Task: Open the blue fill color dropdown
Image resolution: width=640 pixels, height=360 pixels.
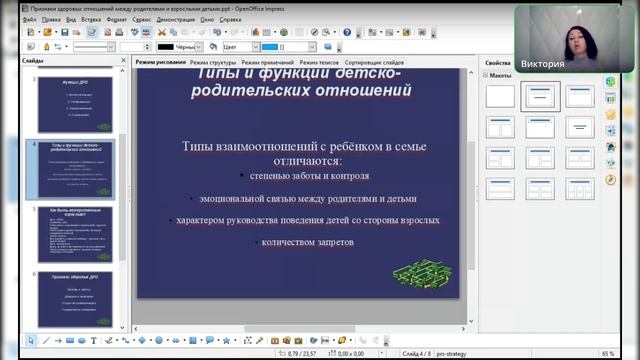Action: coord(312,47)
